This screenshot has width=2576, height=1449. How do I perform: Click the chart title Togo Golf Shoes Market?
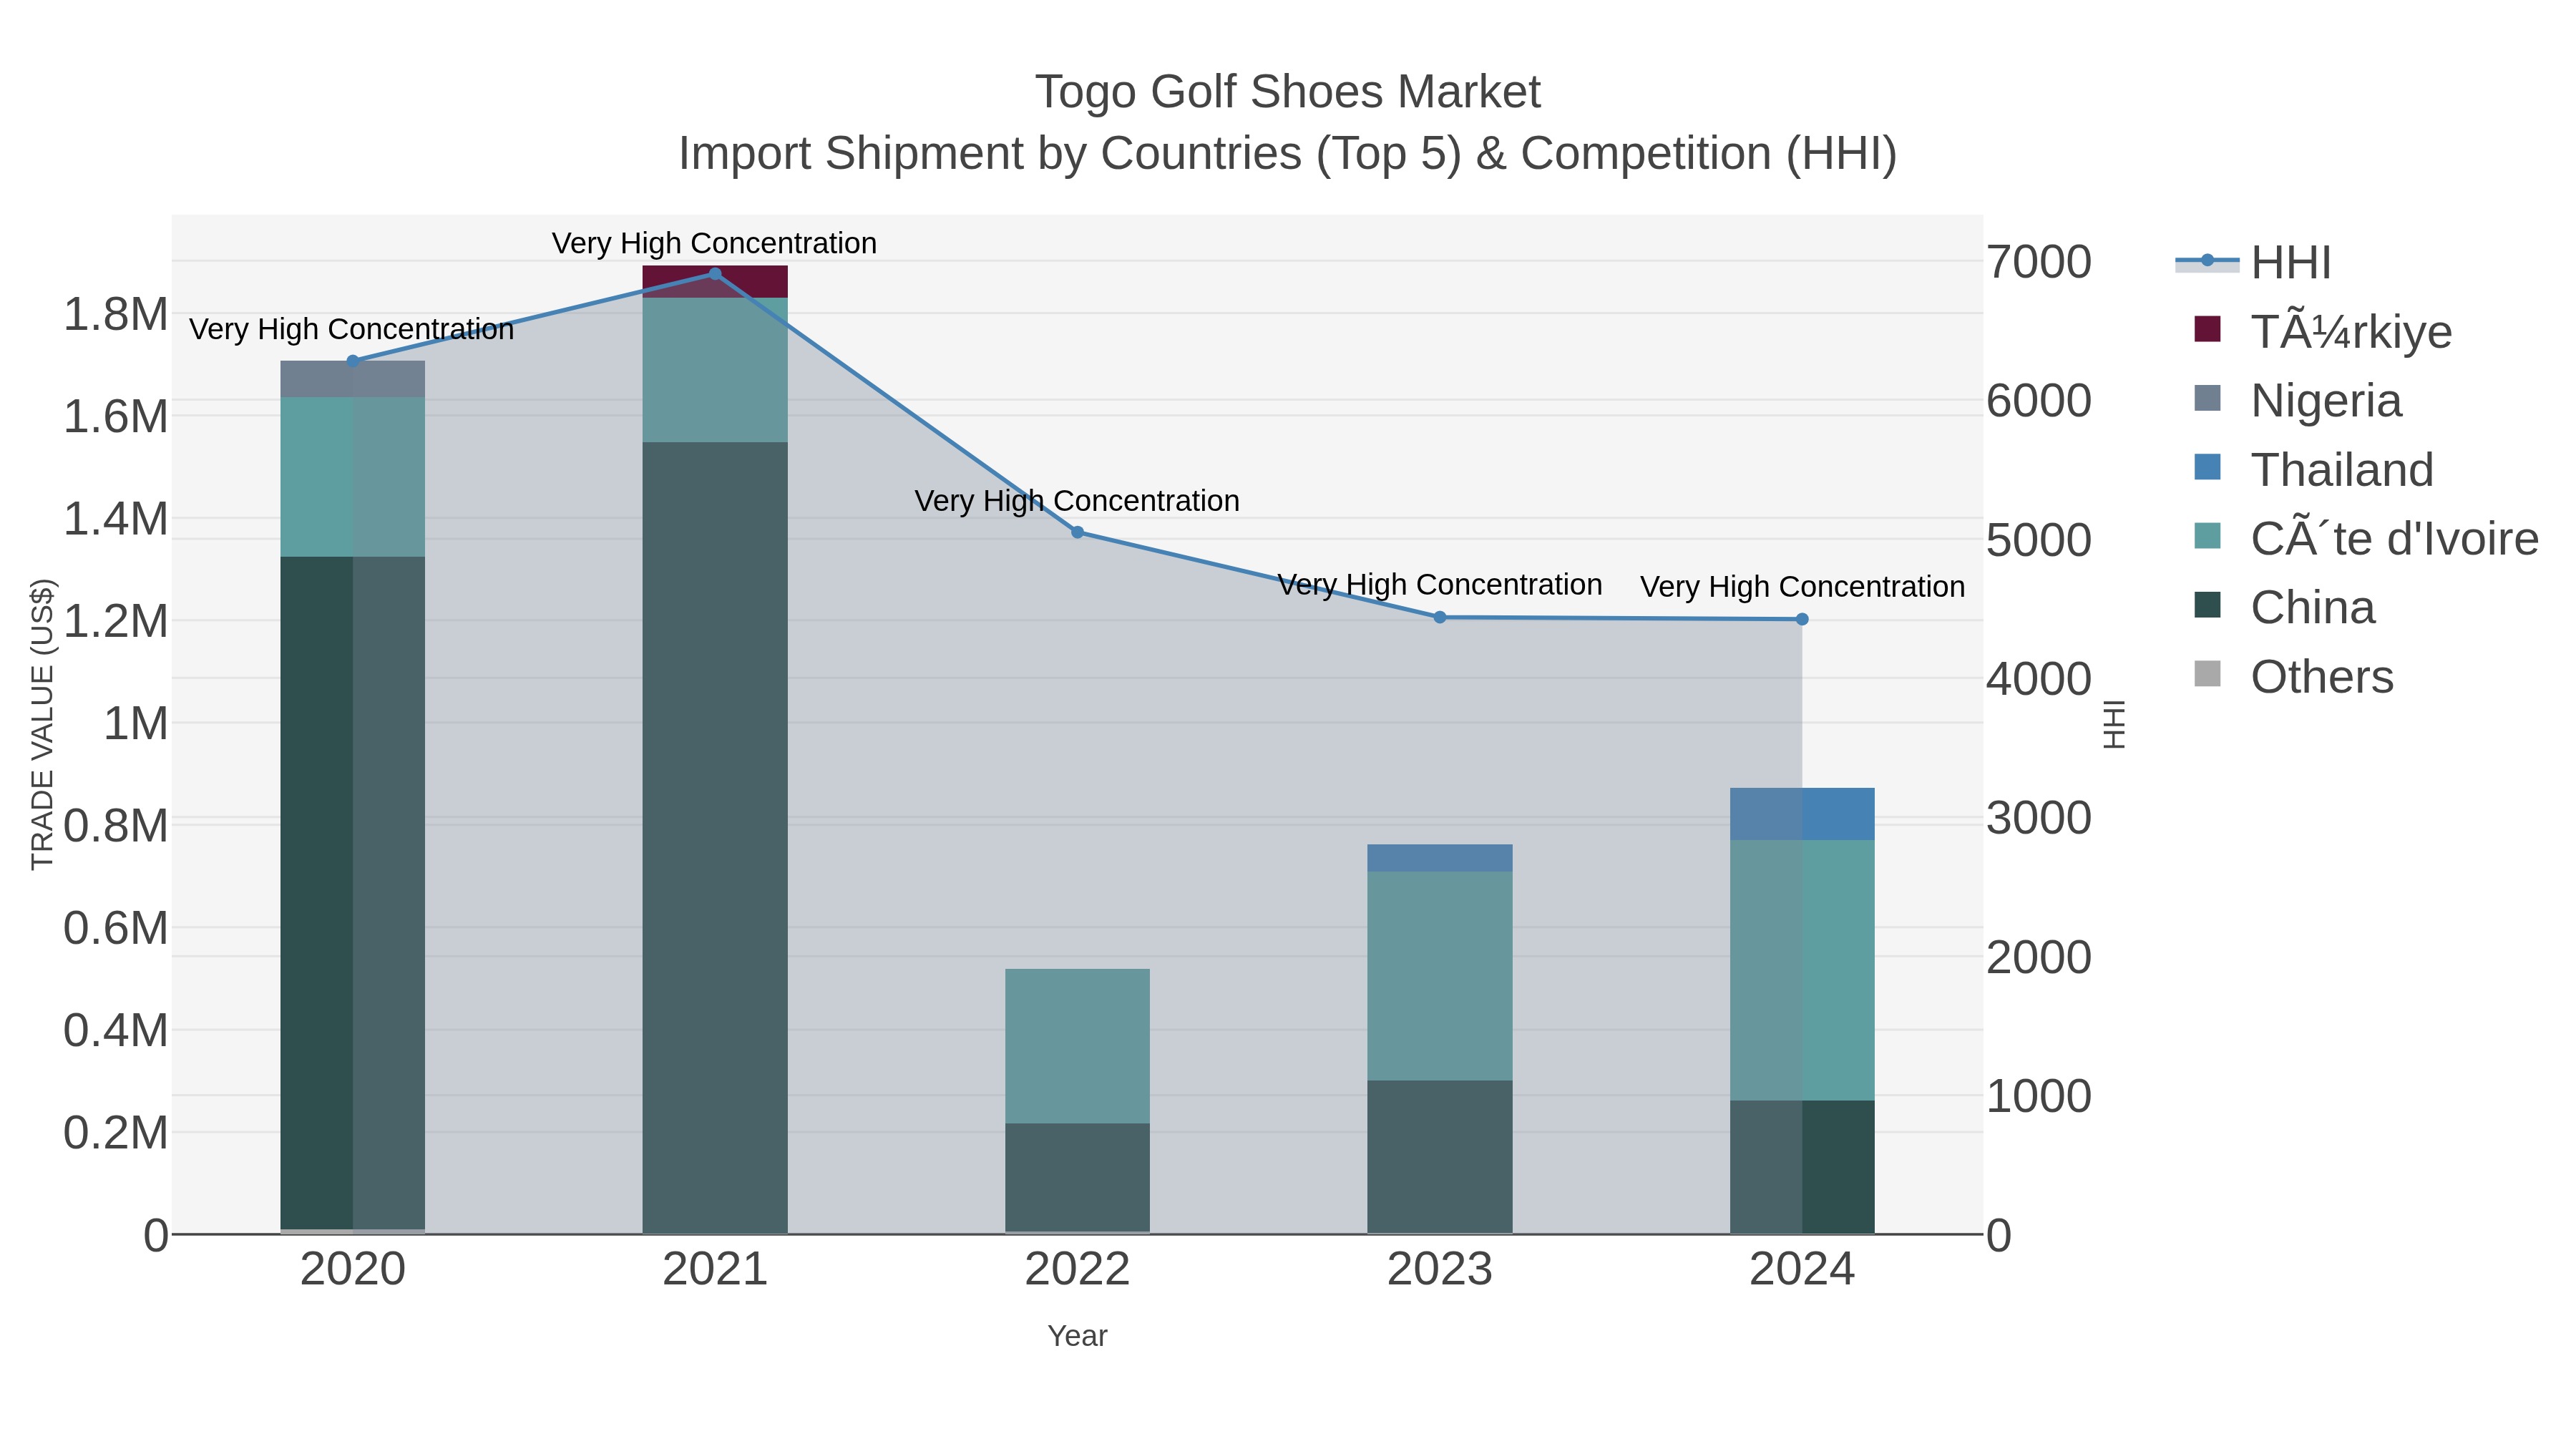(x=1287, y=92)
